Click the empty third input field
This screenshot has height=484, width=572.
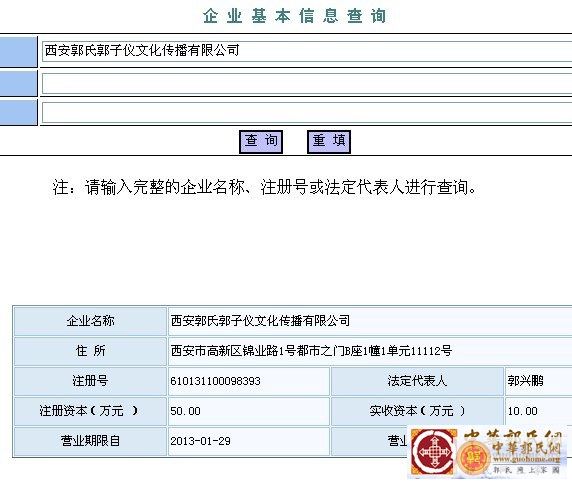point(307,112)
